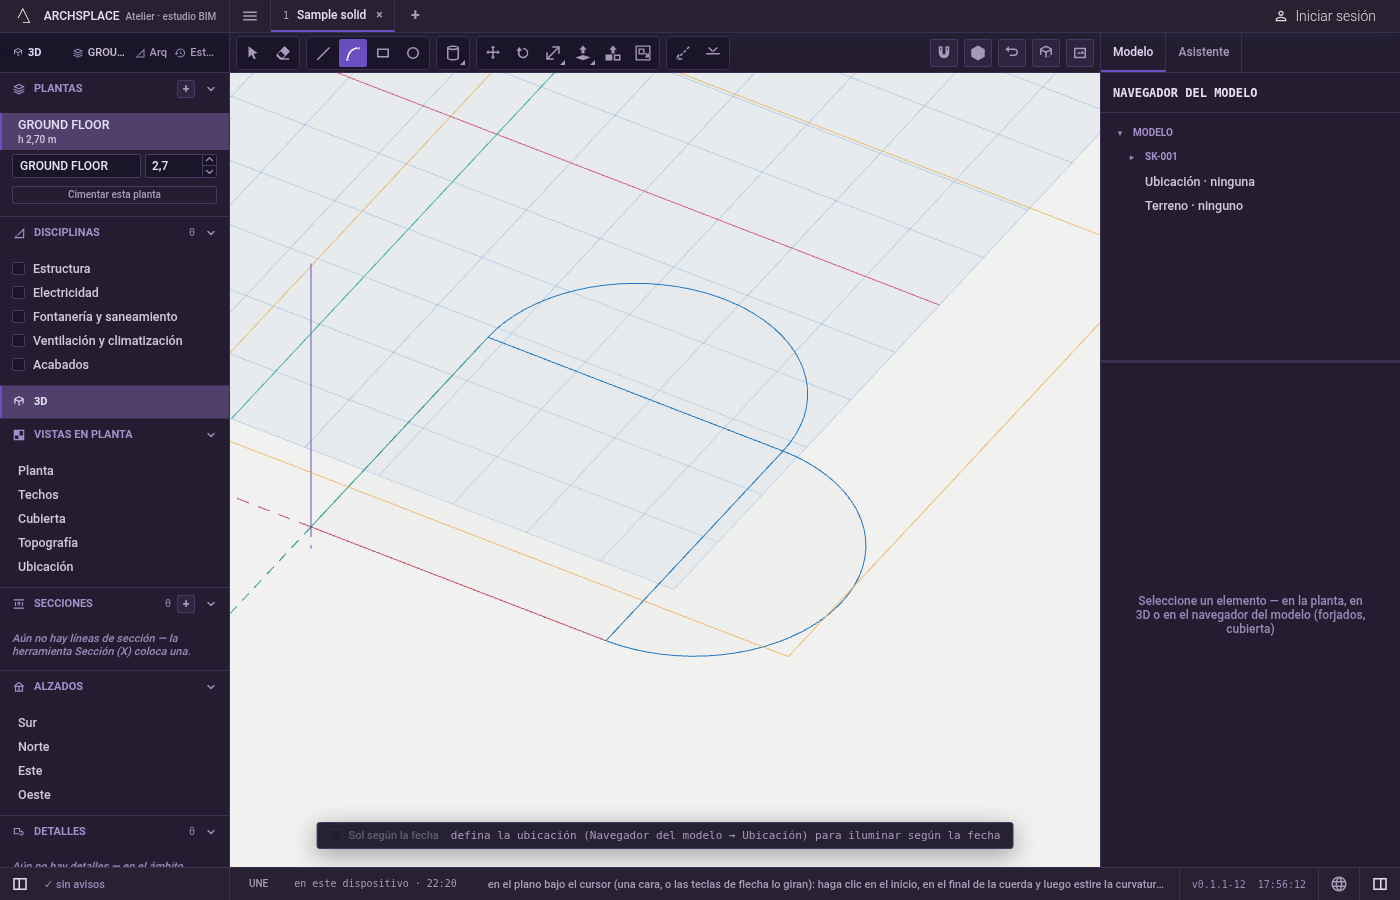1400x900 pixels.
Task: Check the Electricidad discipline
Action: [18, 293]
